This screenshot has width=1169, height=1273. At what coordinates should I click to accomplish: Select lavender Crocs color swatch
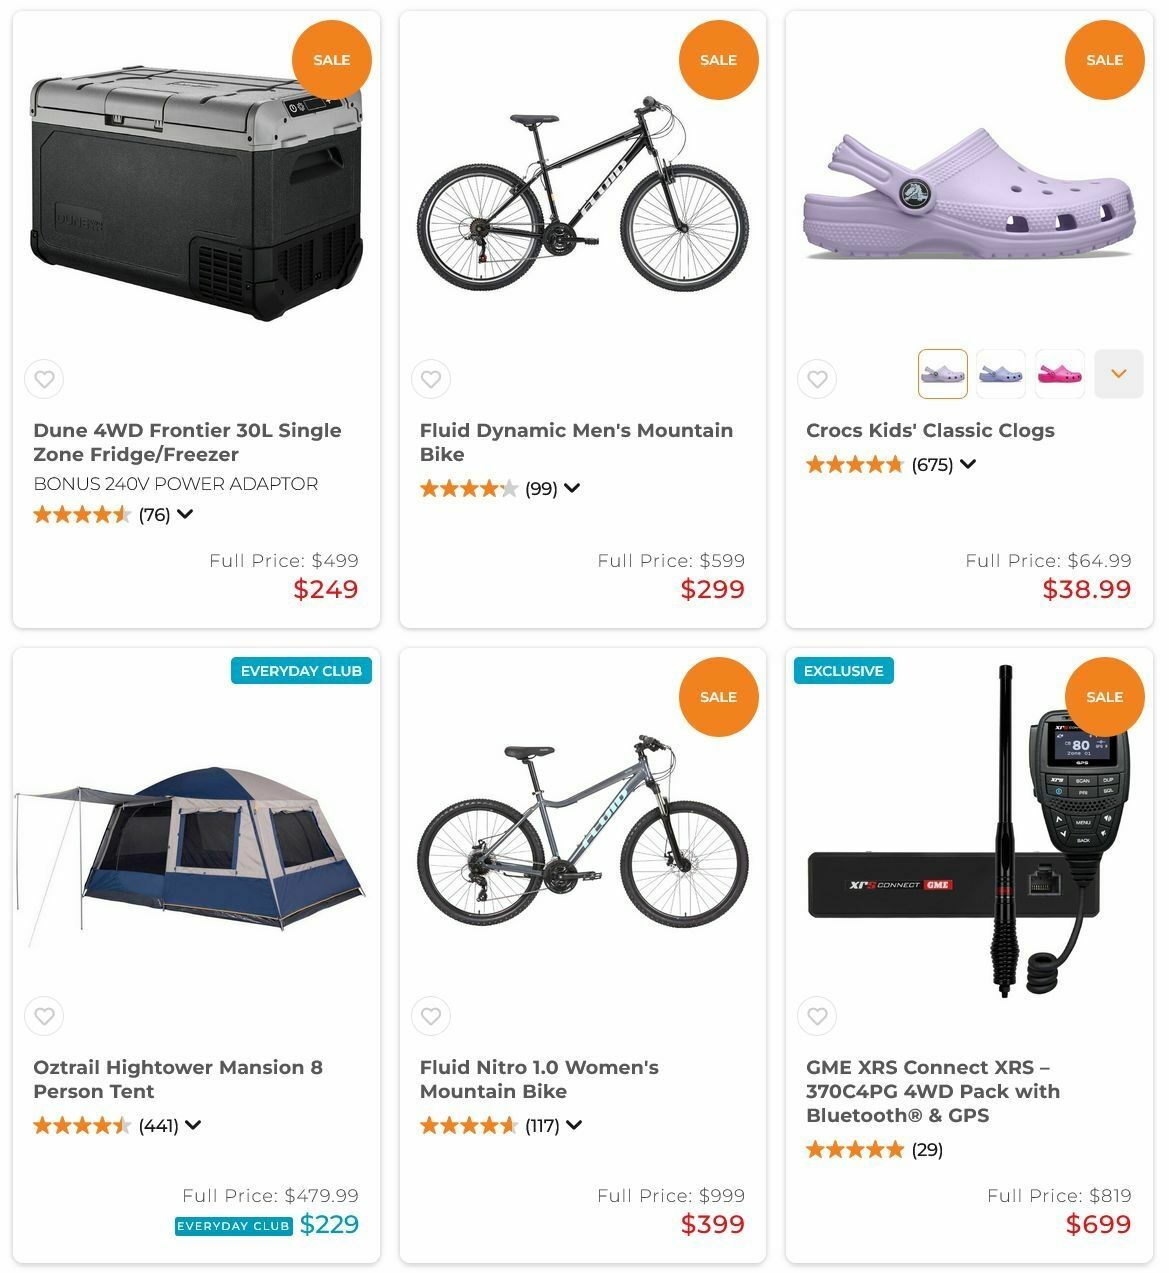coord(942,374)
